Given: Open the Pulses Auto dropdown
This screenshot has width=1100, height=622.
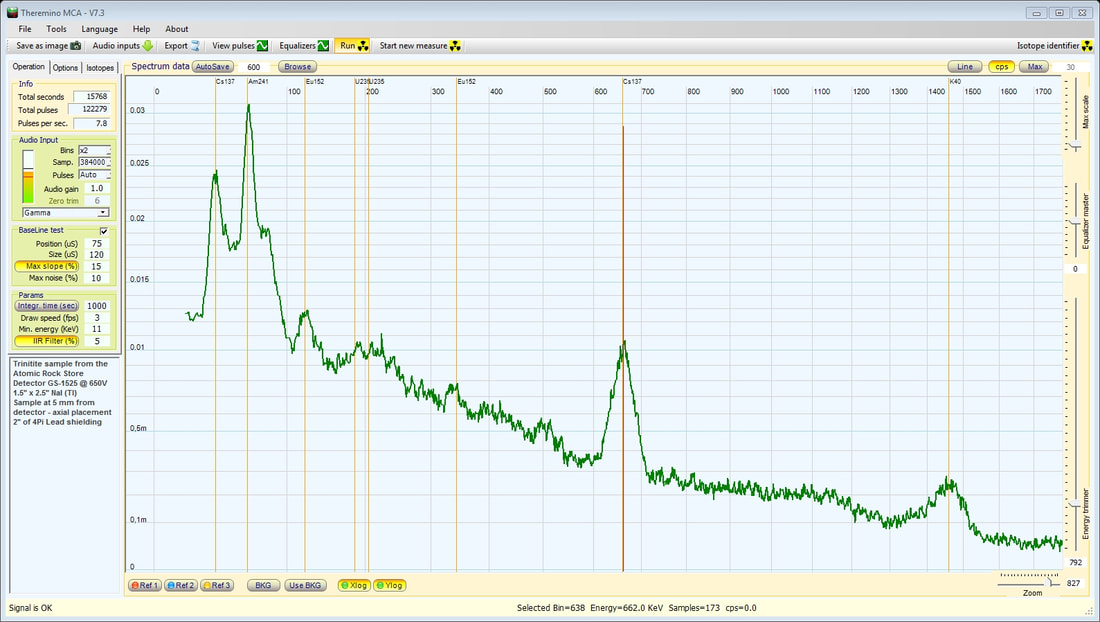Looking at the screenshot, I should [x=94, y=175].
